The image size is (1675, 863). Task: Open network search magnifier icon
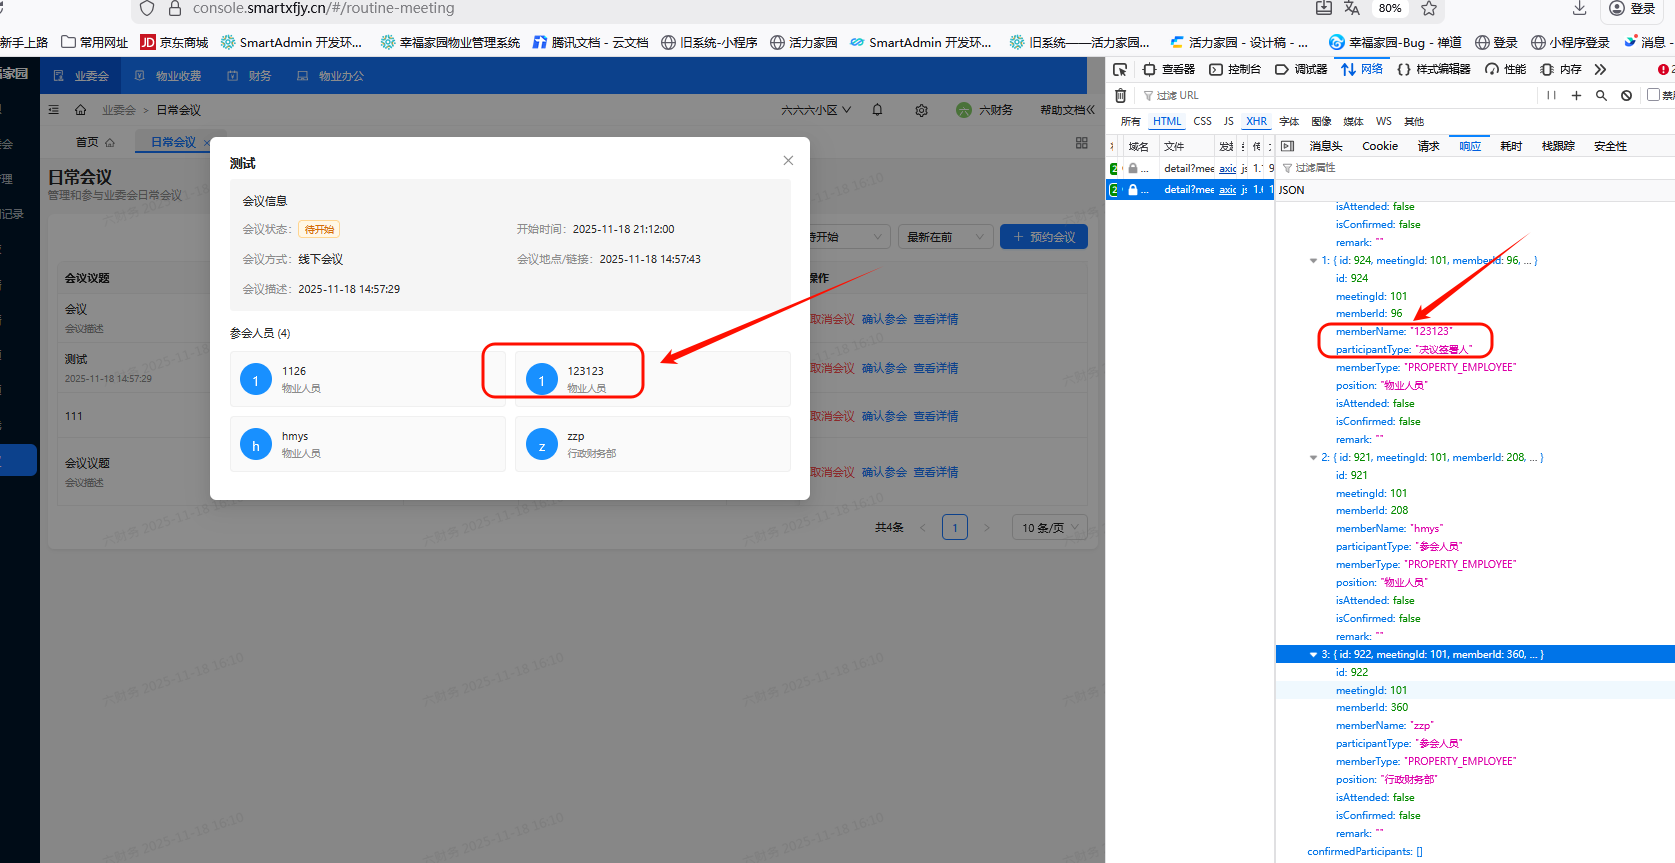pos(1601,96)
